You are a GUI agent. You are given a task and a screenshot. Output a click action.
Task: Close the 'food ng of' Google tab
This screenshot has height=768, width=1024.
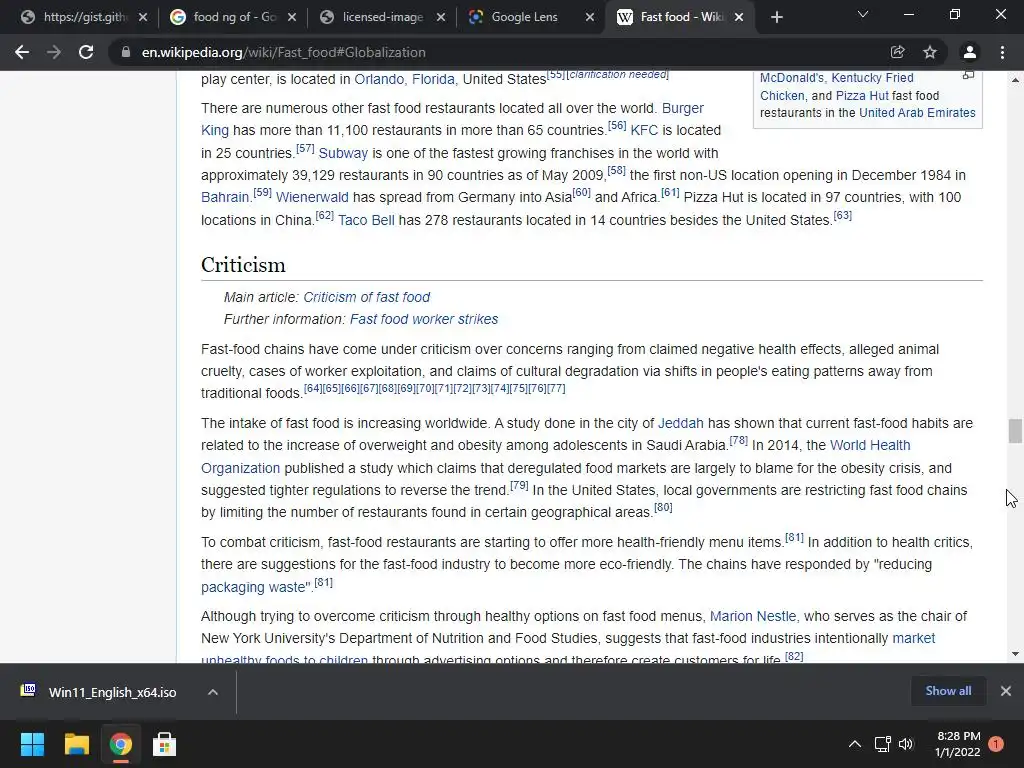click(x=292, y=17)
